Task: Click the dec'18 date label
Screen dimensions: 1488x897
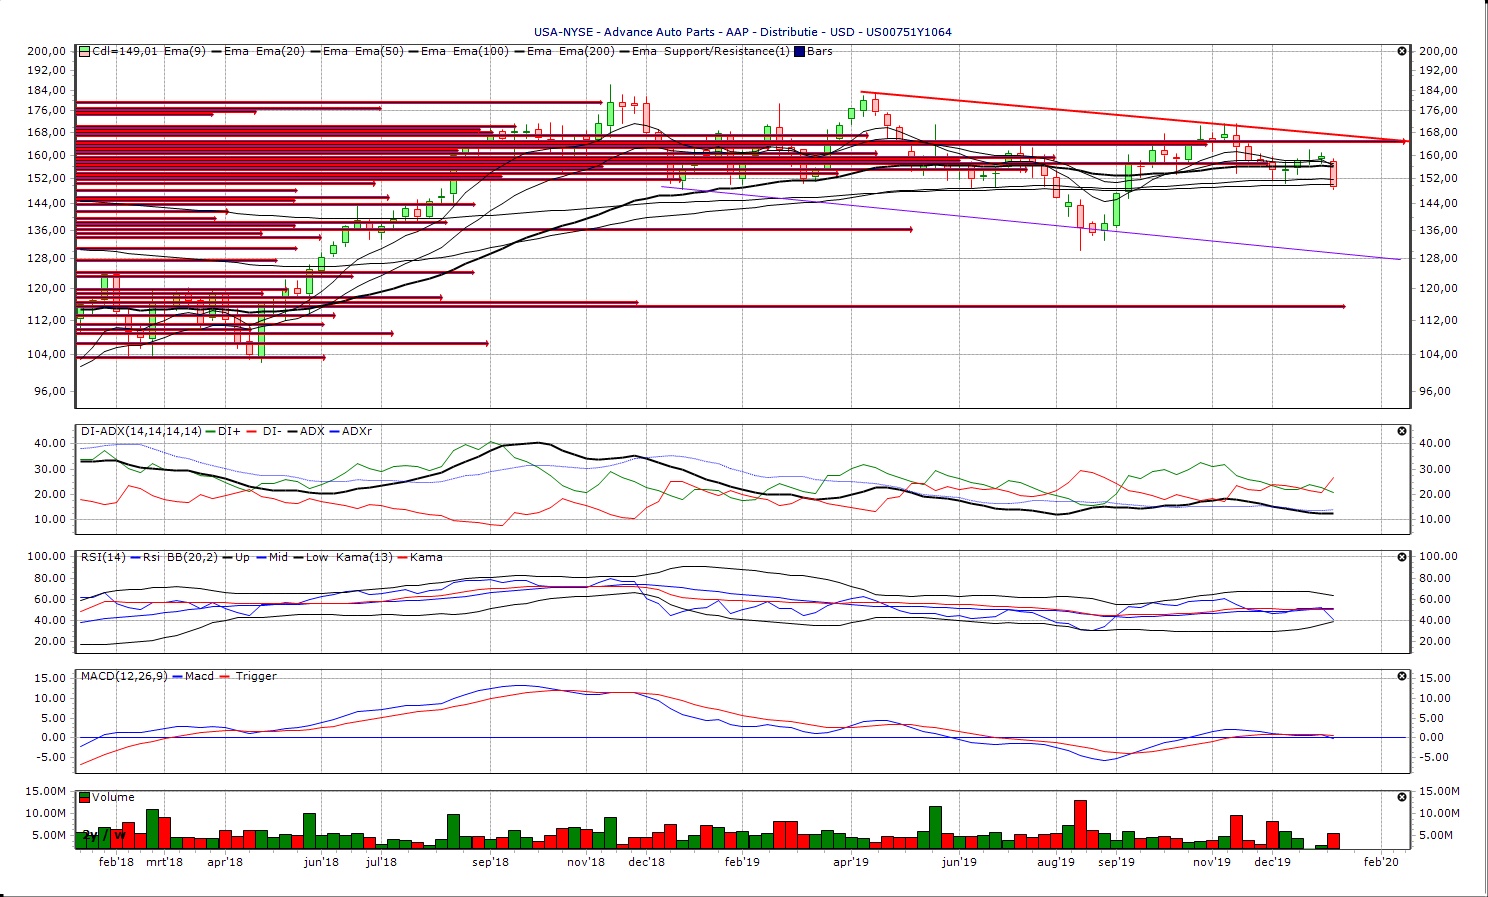Action: point(646,862)
